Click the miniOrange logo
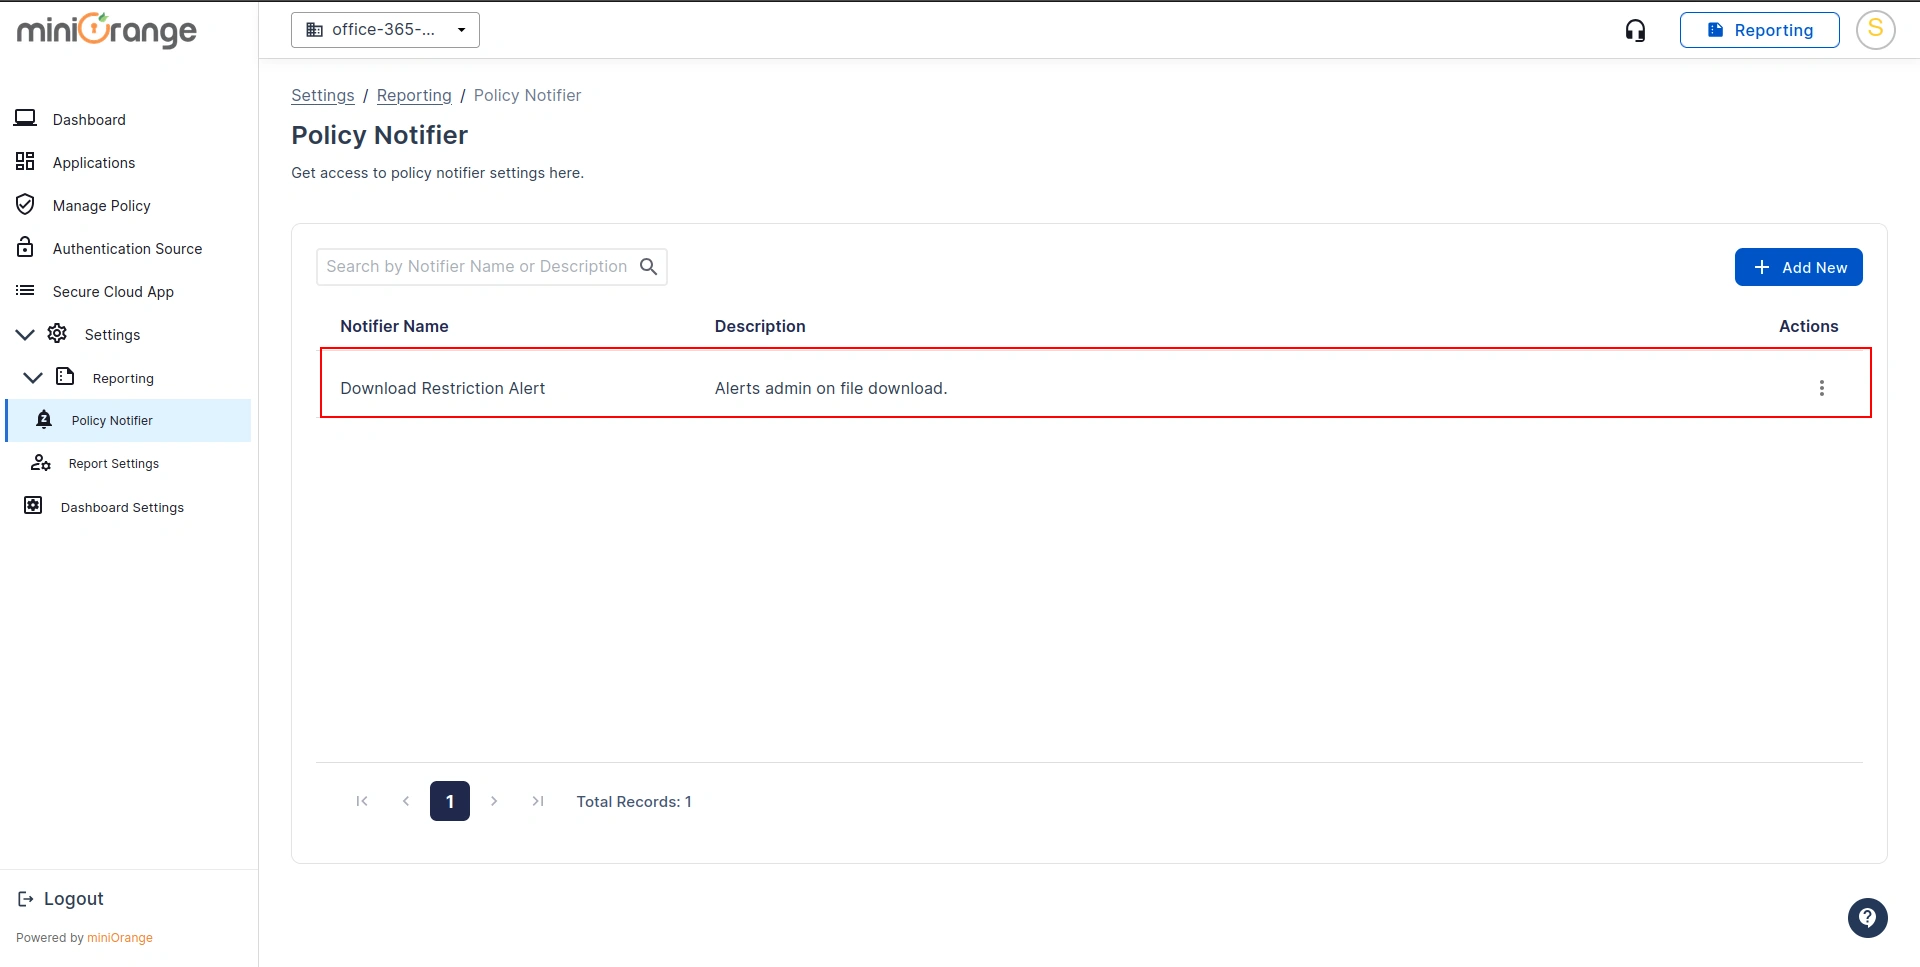1920x967 pixels. [x=107, y=30]
